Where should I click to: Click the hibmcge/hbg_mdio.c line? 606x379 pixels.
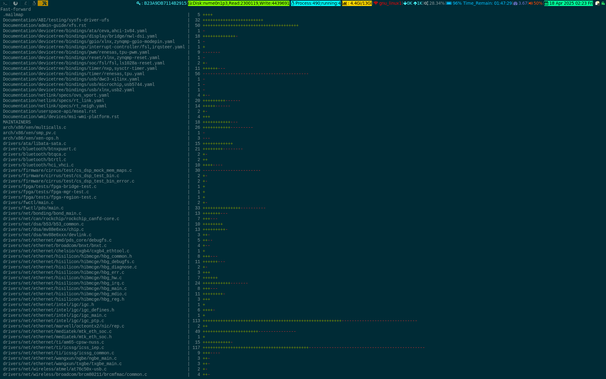coord(65,294)
